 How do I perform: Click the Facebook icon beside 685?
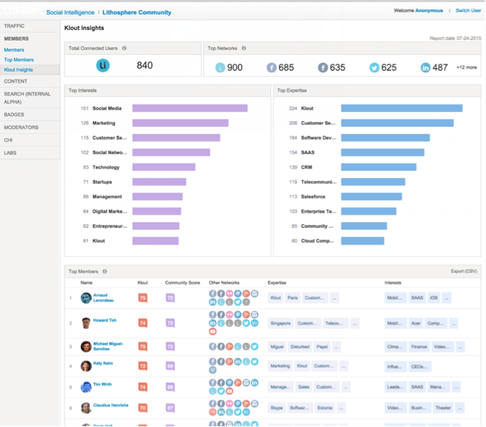pos(271,68)
